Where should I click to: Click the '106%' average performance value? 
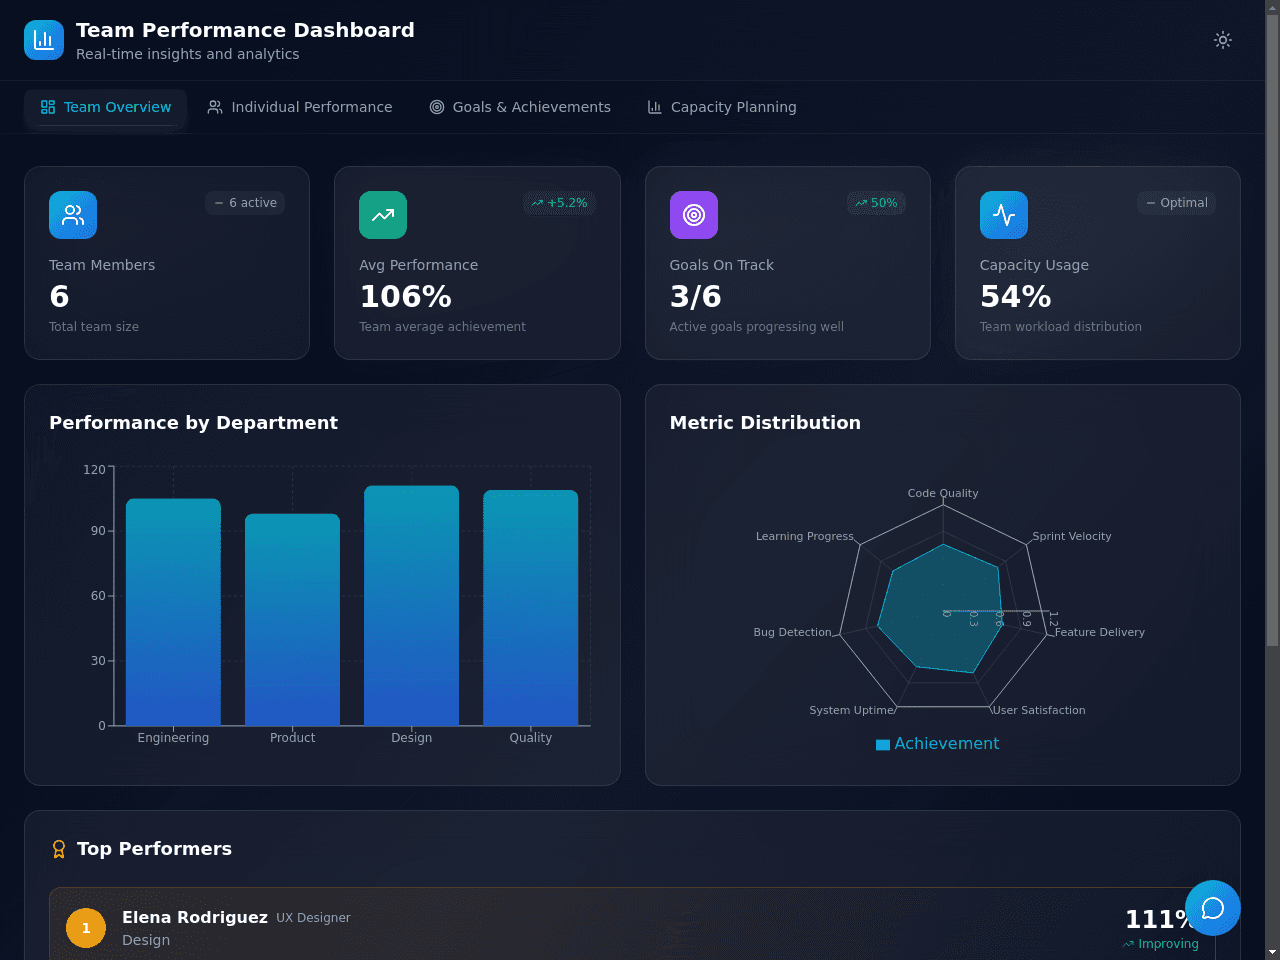click(405, 297)
